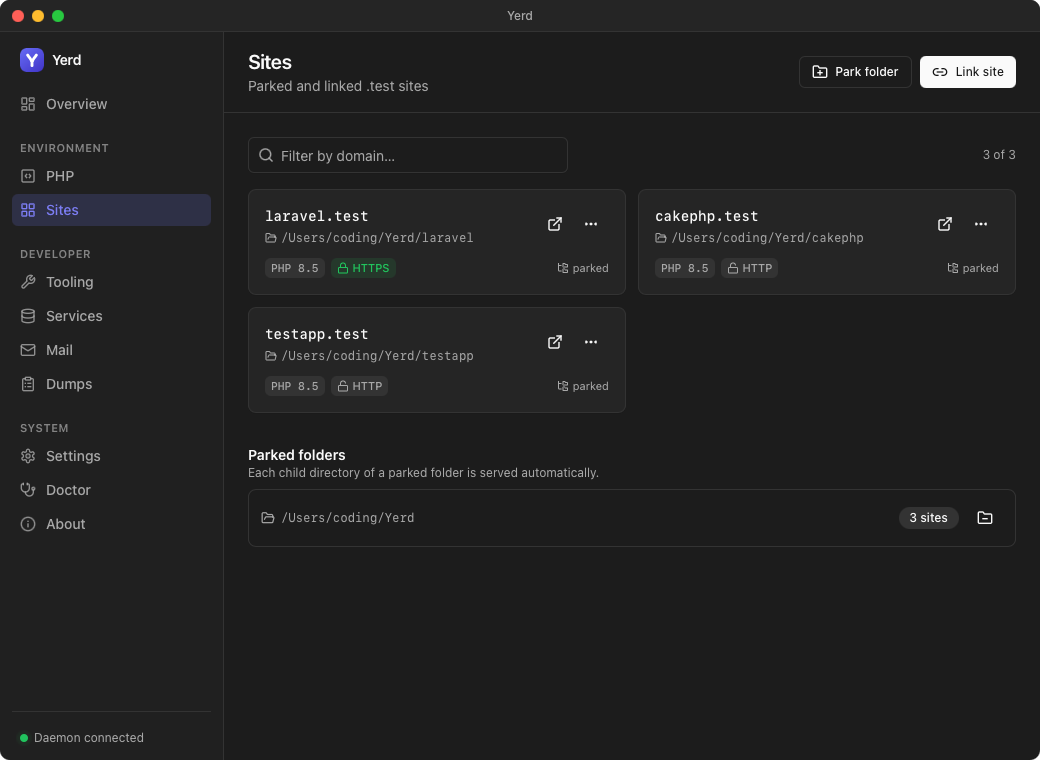Minimize the Yerd window with yellow button

coord(38,16)
